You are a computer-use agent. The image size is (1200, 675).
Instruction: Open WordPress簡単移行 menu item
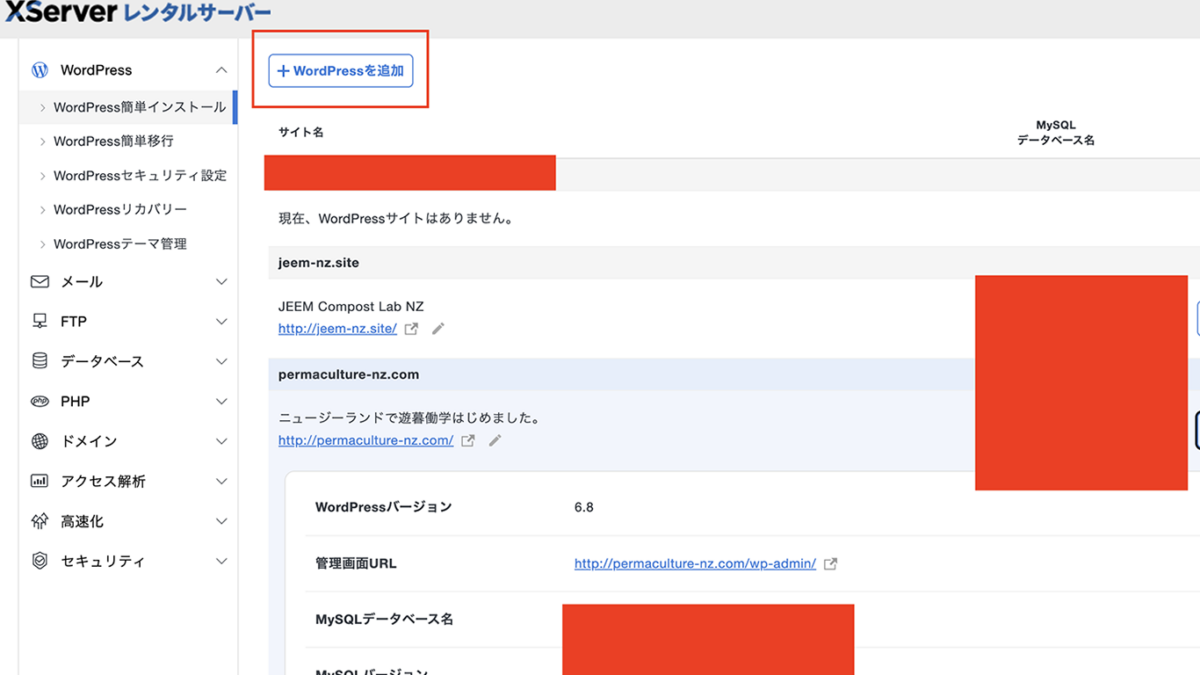click(x=113, y=141)
